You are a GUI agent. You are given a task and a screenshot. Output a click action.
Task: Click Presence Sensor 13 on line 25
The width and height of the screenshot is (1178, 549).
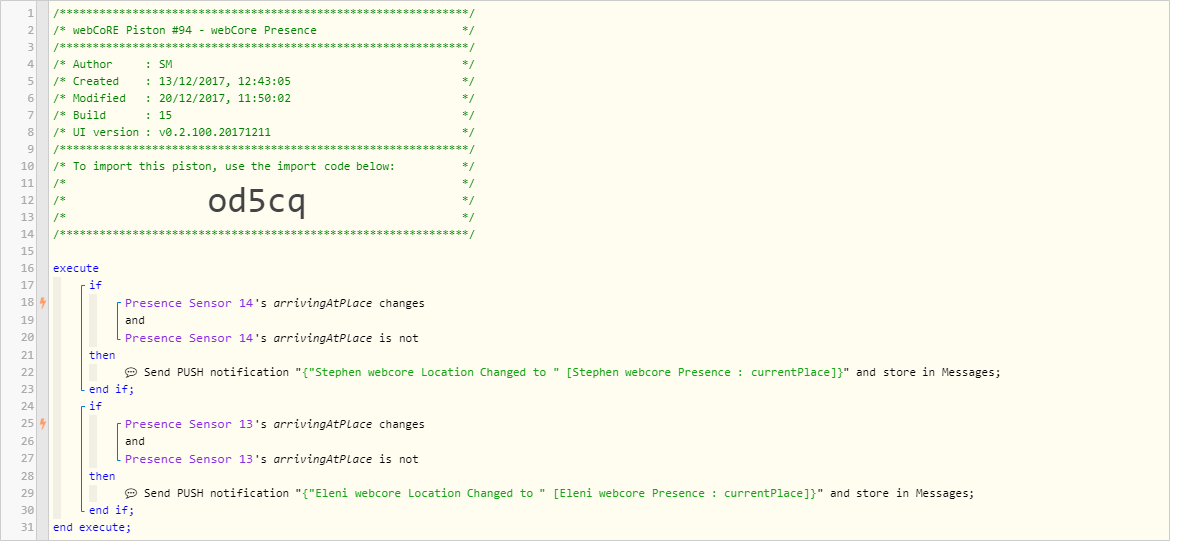(189, 424)
